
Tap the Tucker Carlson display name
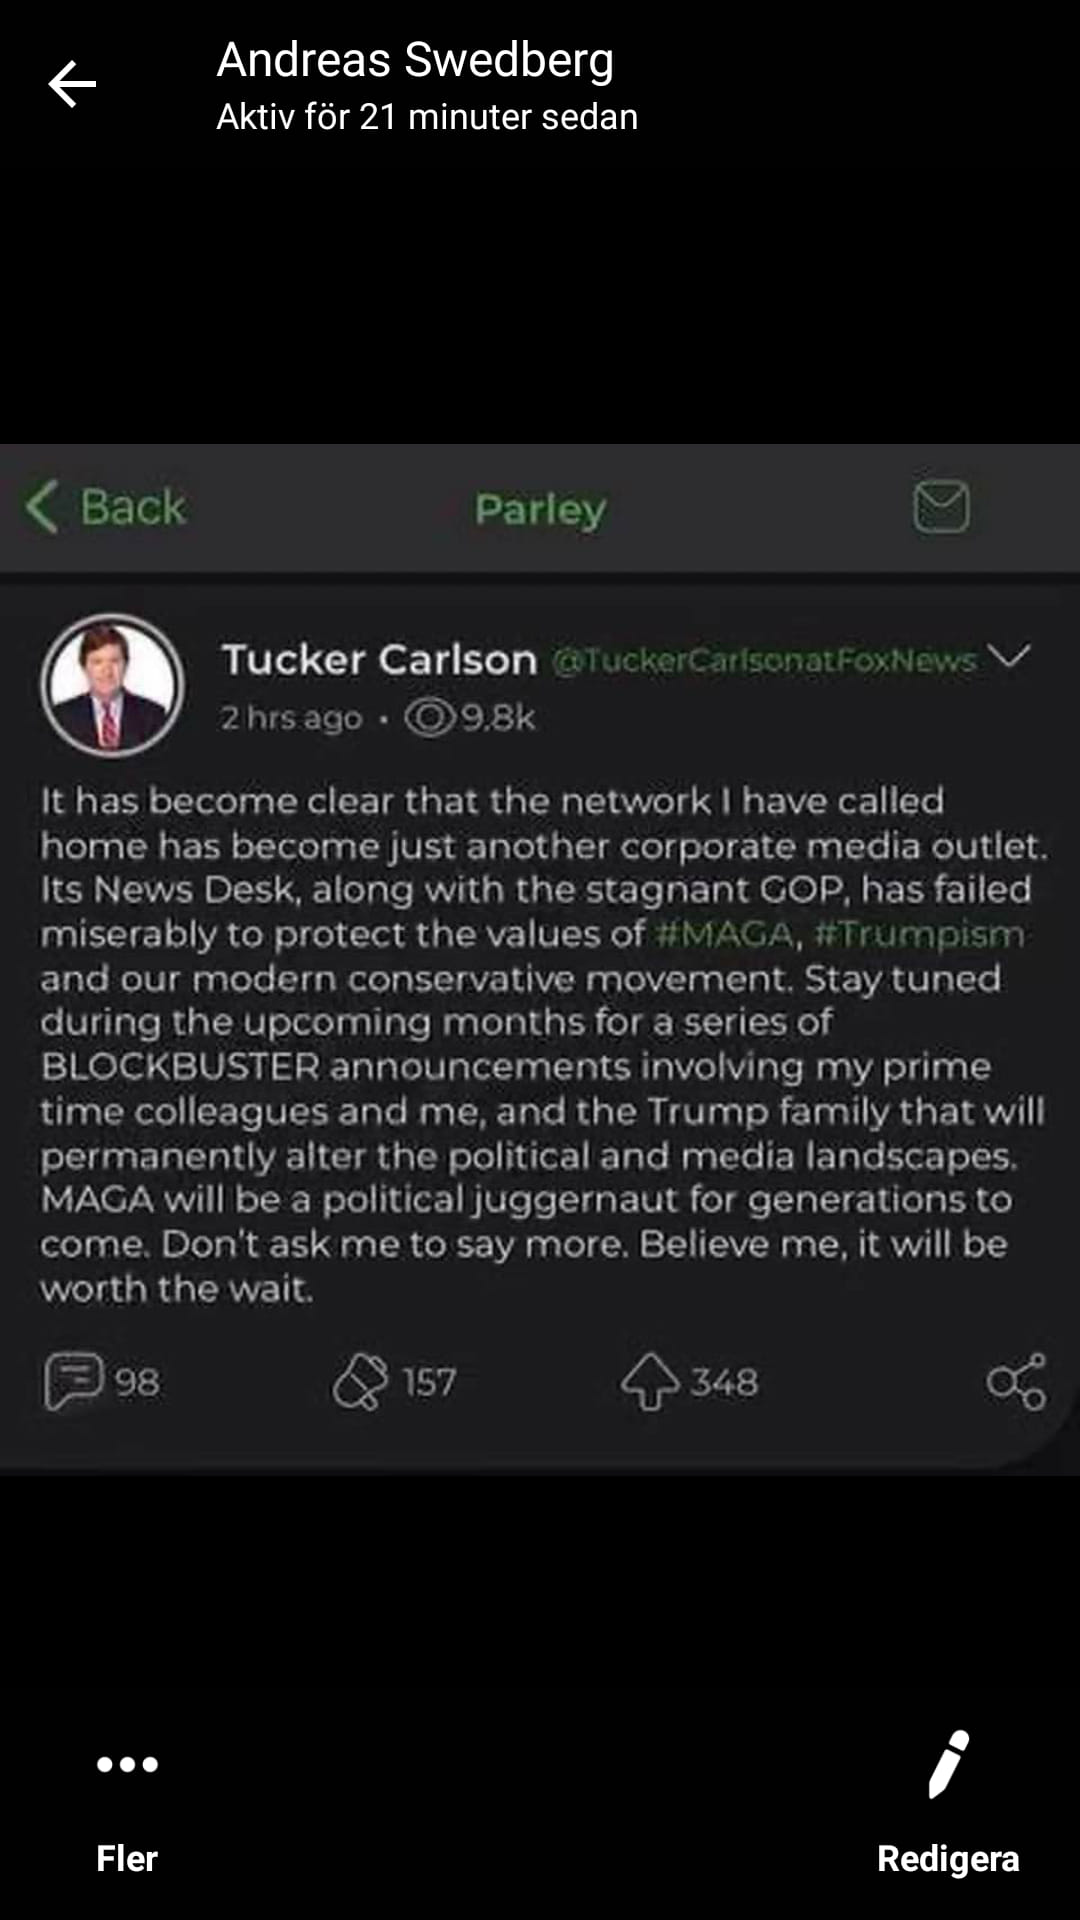click(380, 659)
